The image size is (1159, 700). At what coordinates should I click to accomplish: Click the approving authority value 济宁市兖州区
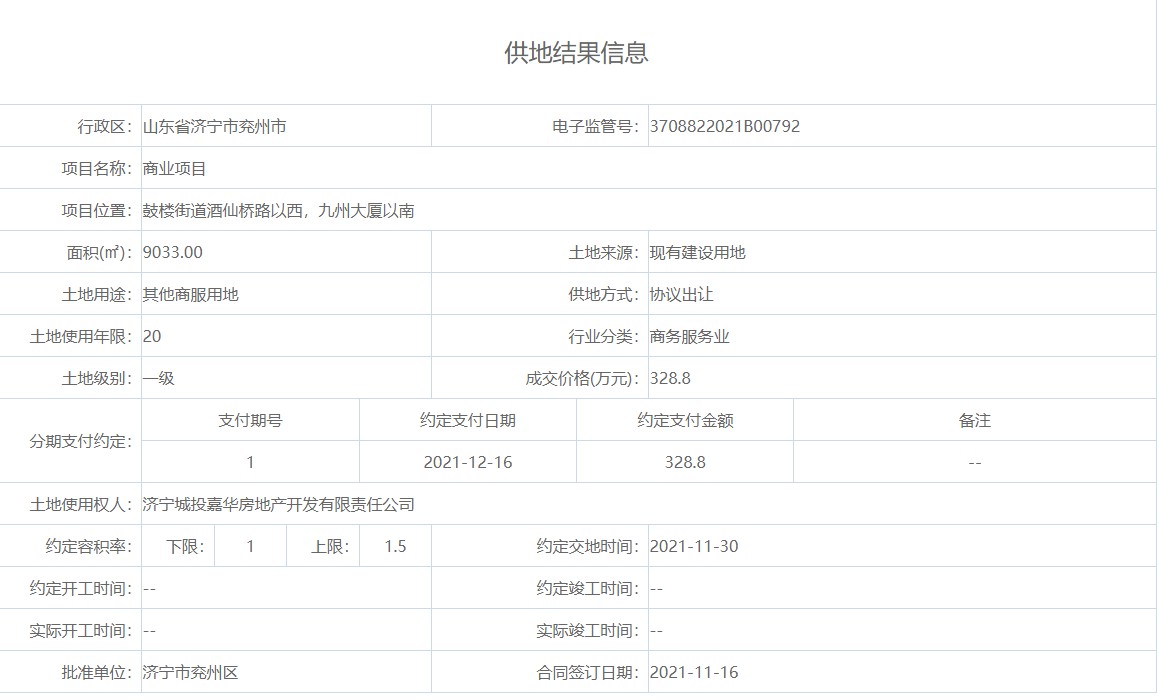[191, 673]
